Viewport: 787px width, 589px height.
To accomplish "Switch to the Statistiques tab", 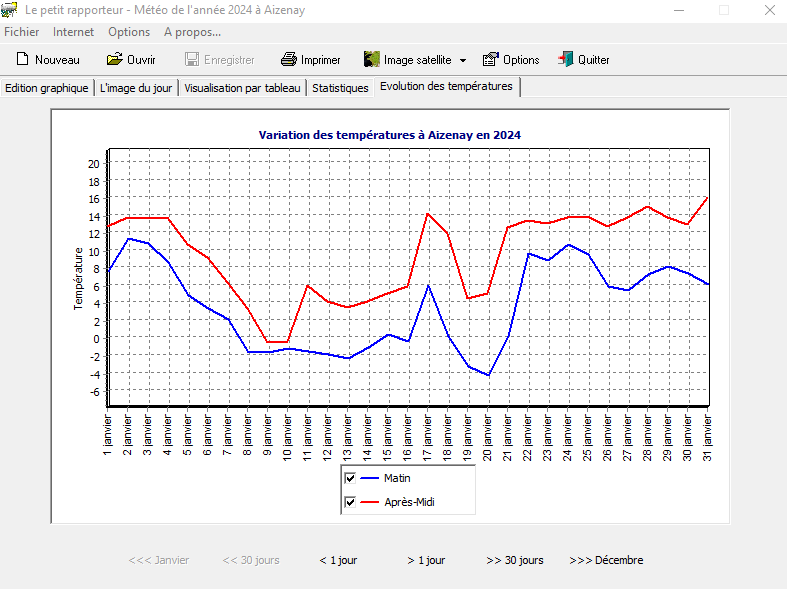I will click(x=340, y=88).
